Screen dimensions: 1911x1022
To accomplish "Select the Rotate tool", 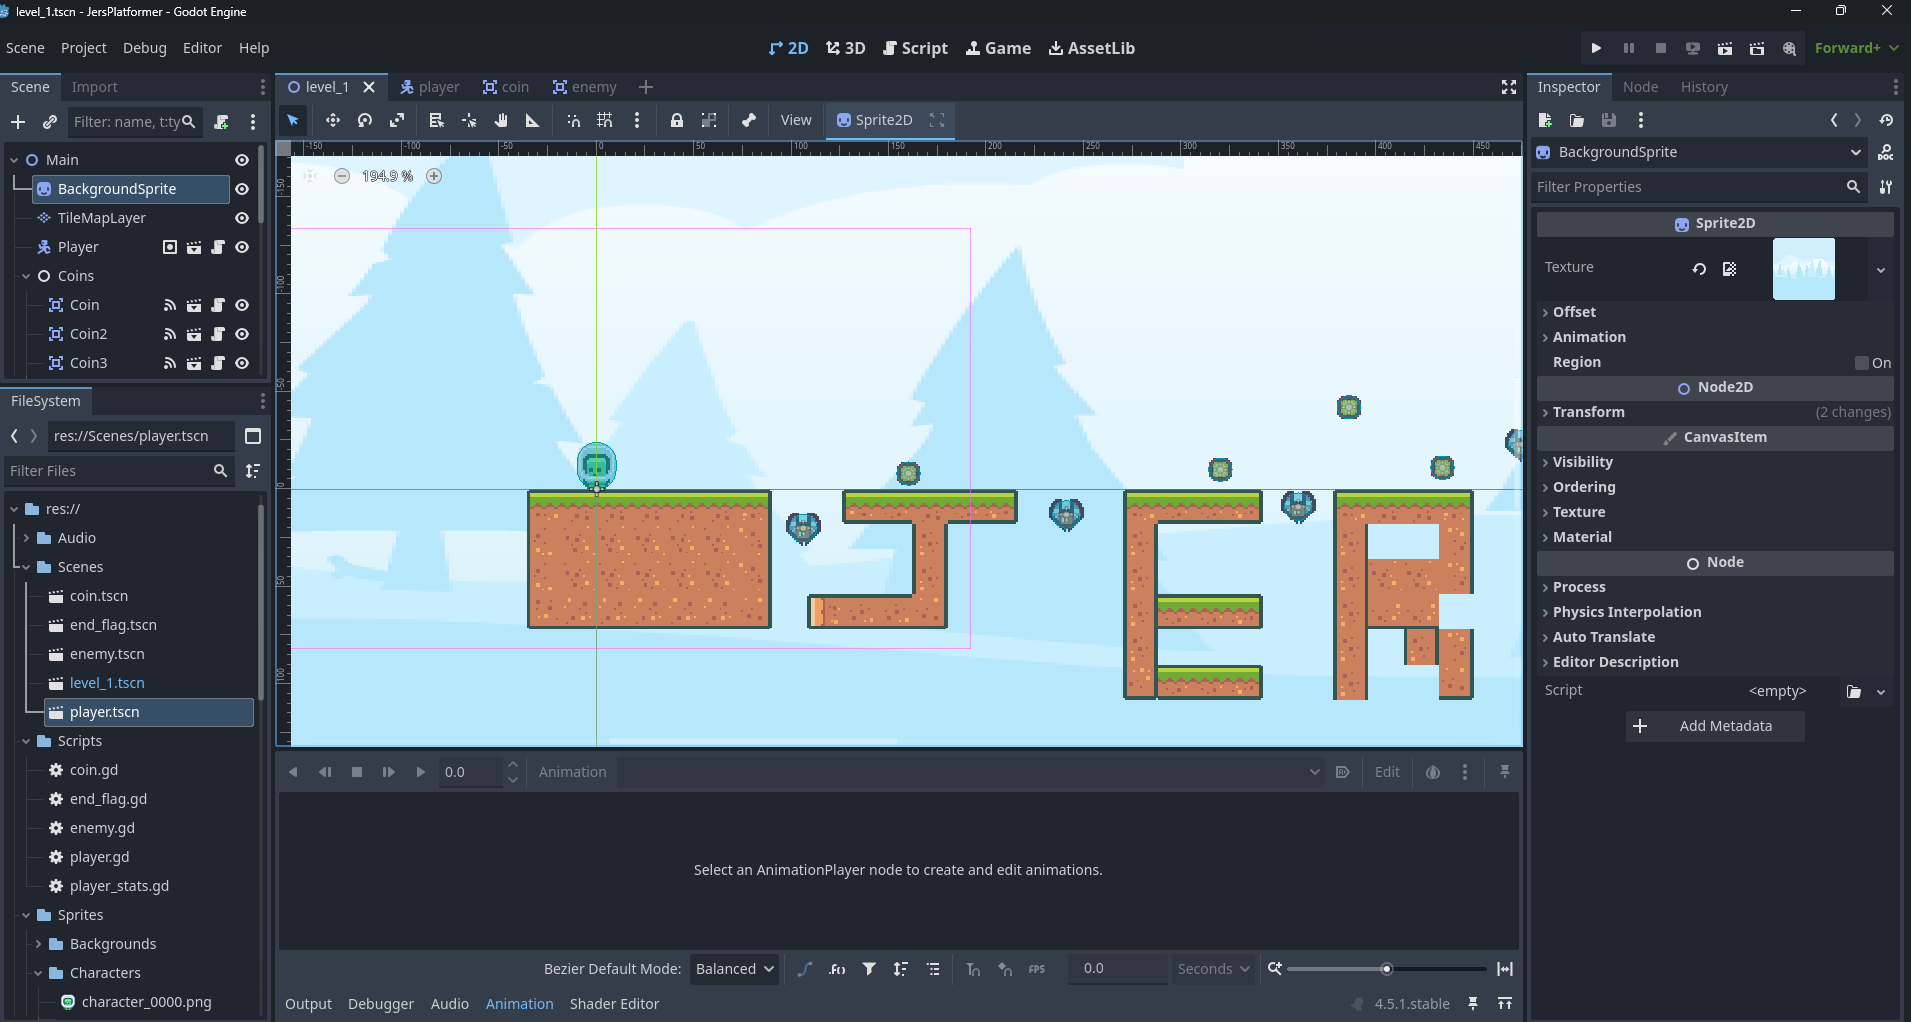I will (x=364, y=120).
